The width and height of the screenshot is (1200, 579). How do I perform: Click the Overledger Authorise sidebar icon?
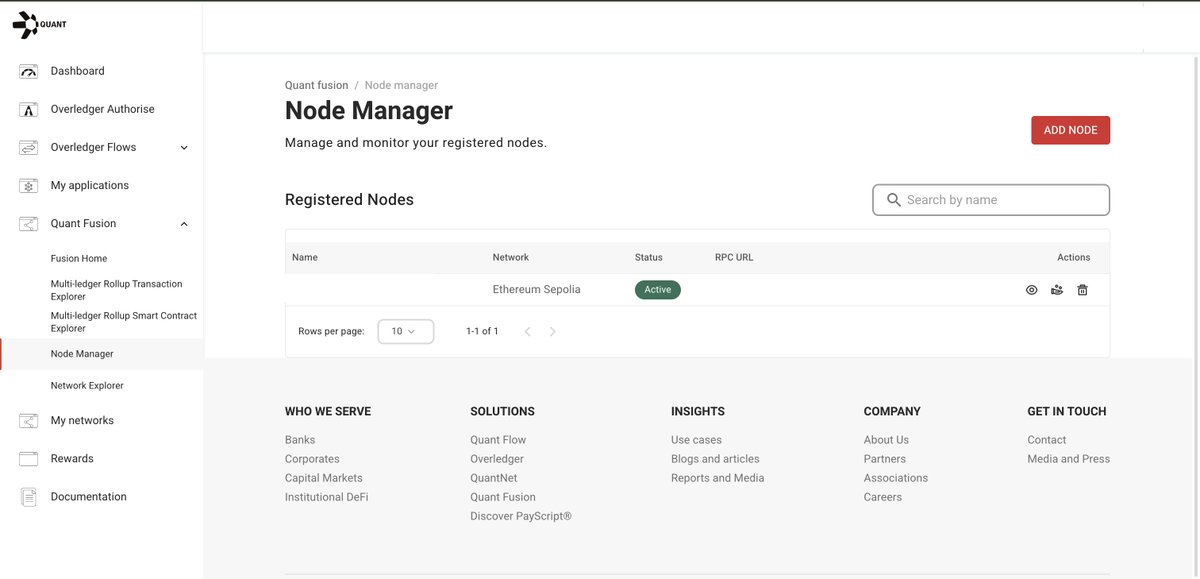point(29,109)
